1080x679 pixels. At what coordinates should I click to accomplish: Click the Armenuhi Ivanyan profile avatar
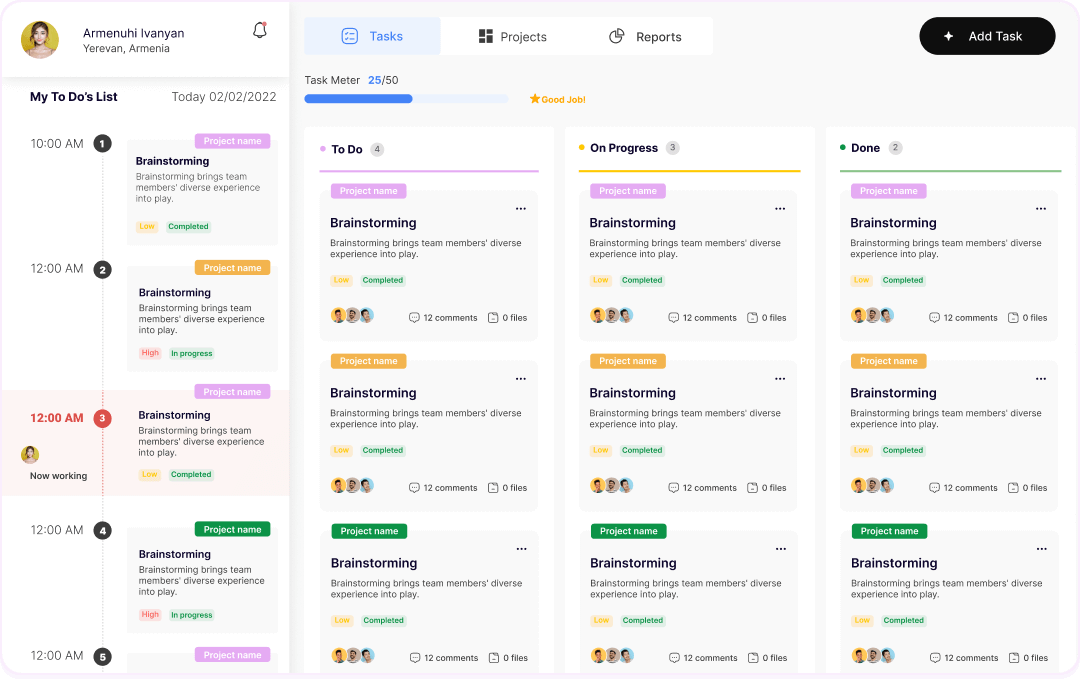(40, 40)
